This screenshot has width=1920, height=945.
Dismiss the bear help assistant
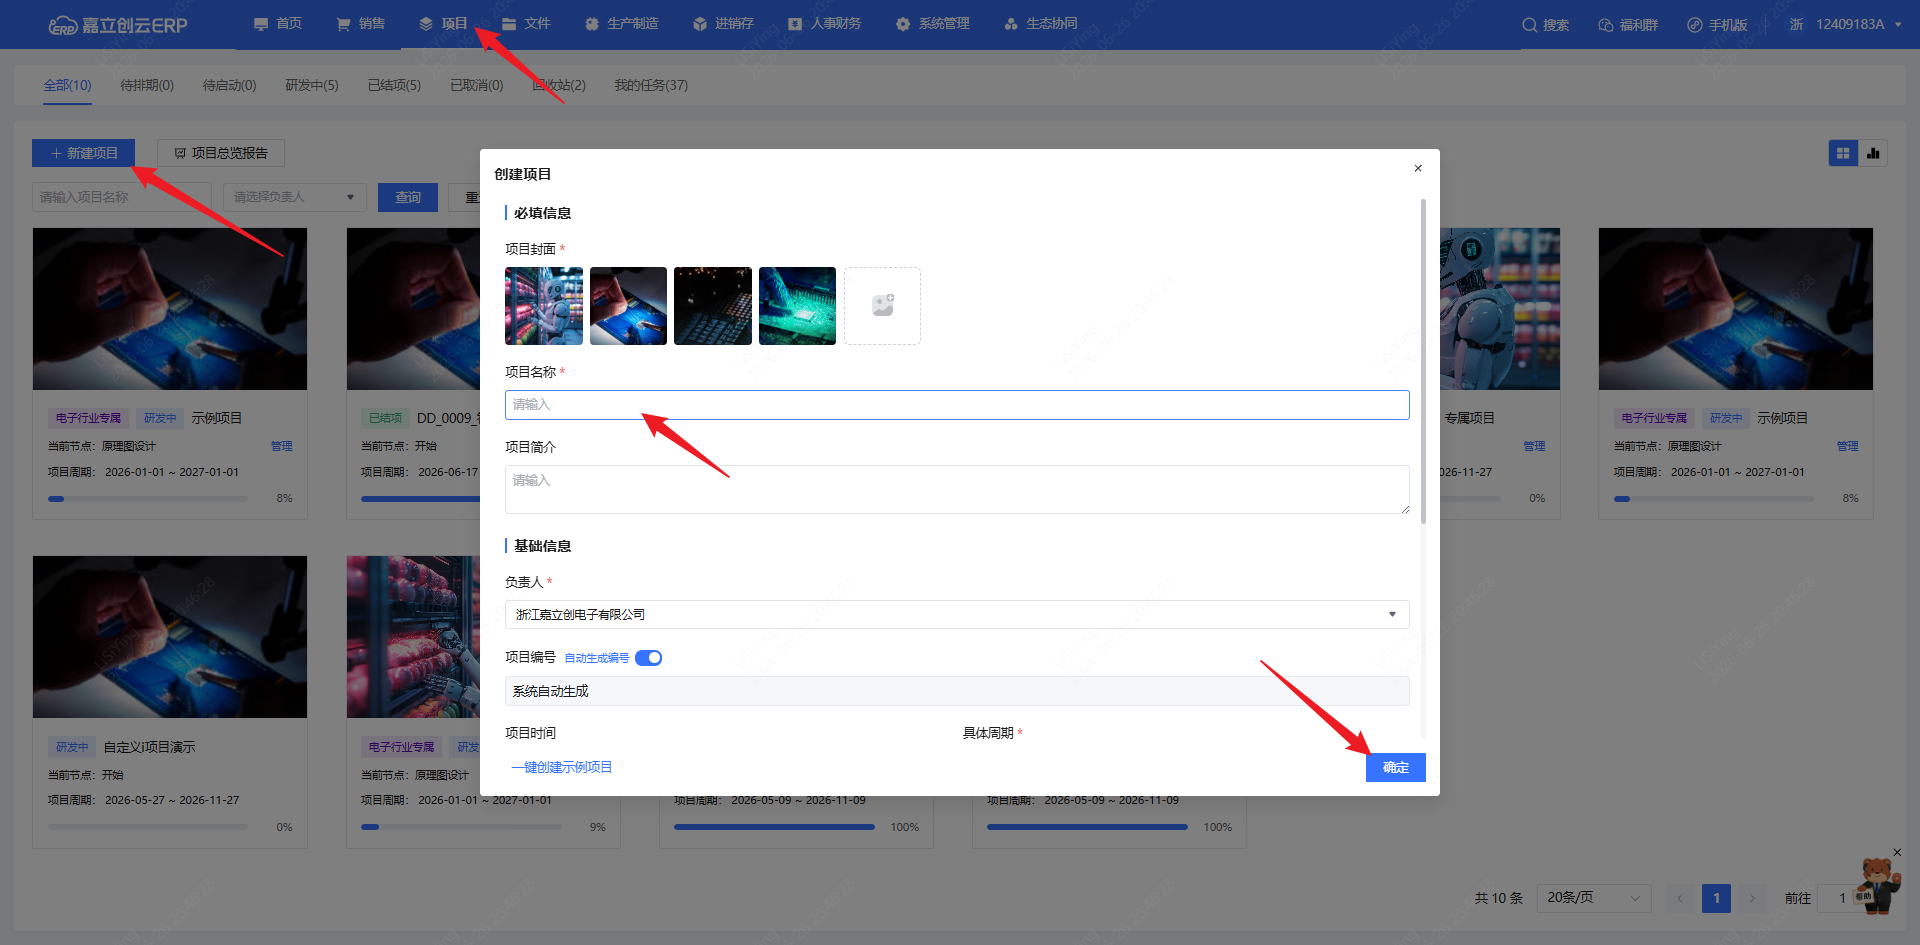(1897, 852)
